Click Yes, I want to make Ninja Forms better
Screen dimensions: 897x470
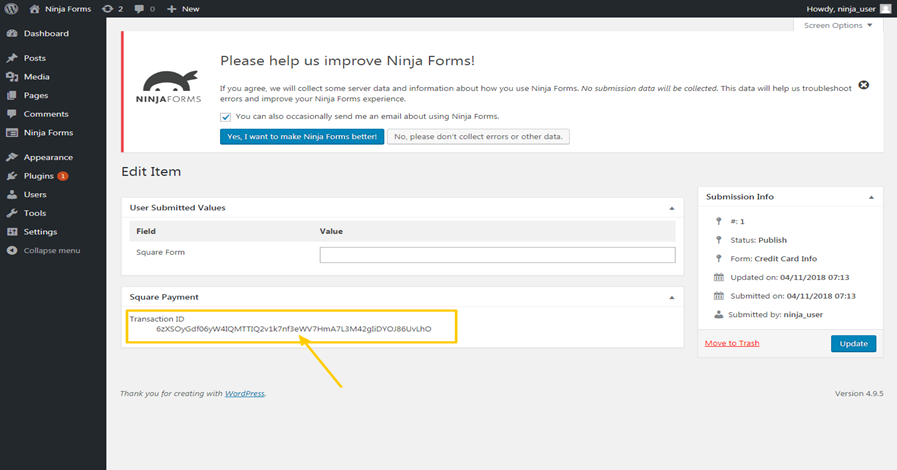302,137
